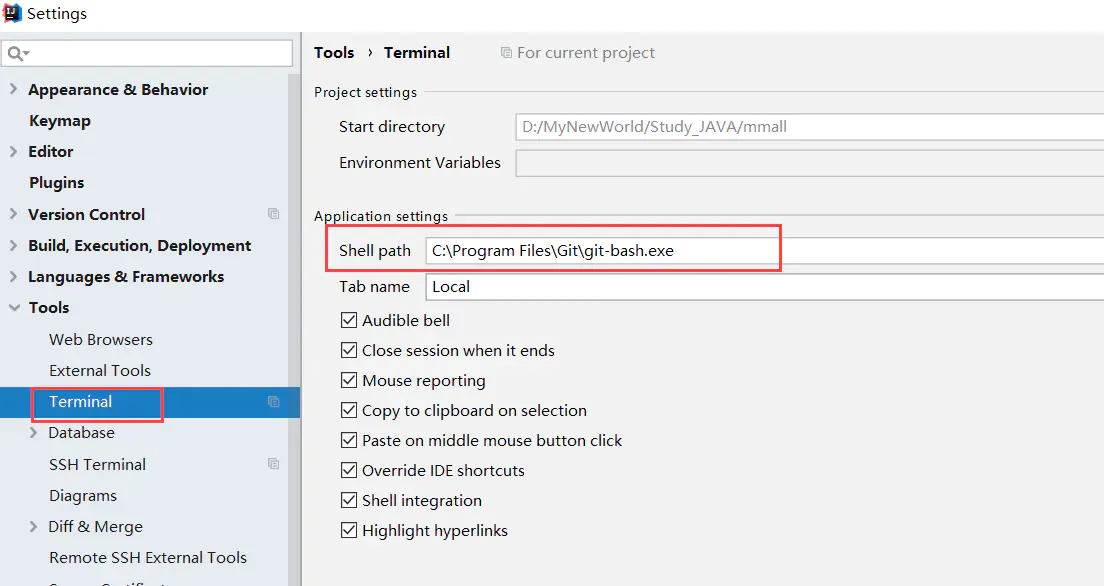Screen dimensions: 1104x586
Task: Click the search magnifier icon
Action: [x=17, y=53]
